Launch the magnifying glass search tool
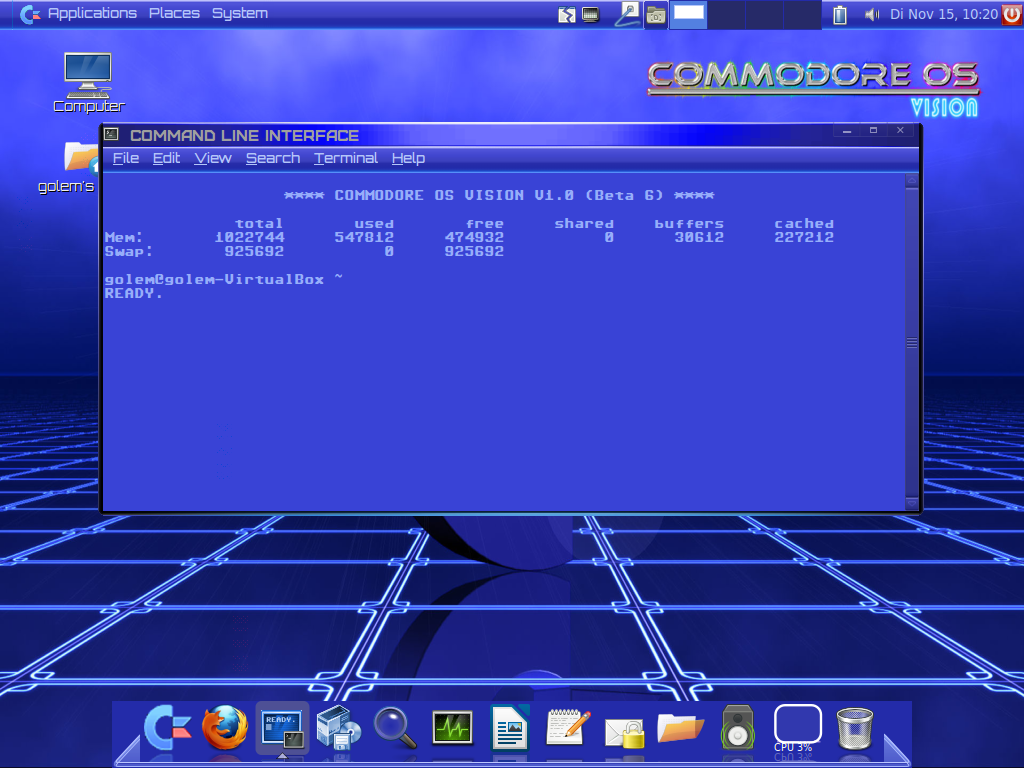The width and height of the screenshot is (1024, 768). 395,728
